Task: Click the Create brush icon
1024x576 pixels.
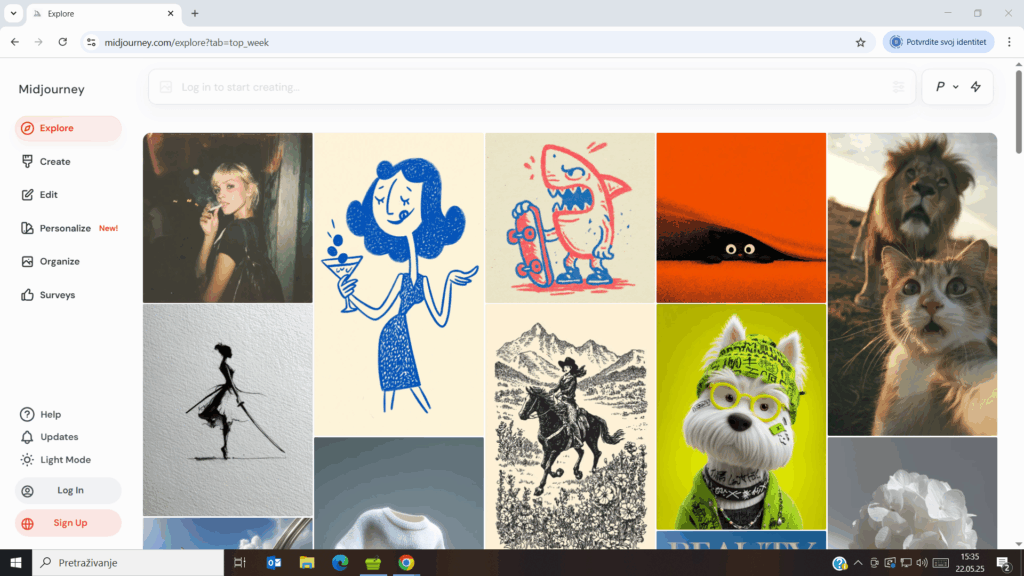Action: [27, 161]
